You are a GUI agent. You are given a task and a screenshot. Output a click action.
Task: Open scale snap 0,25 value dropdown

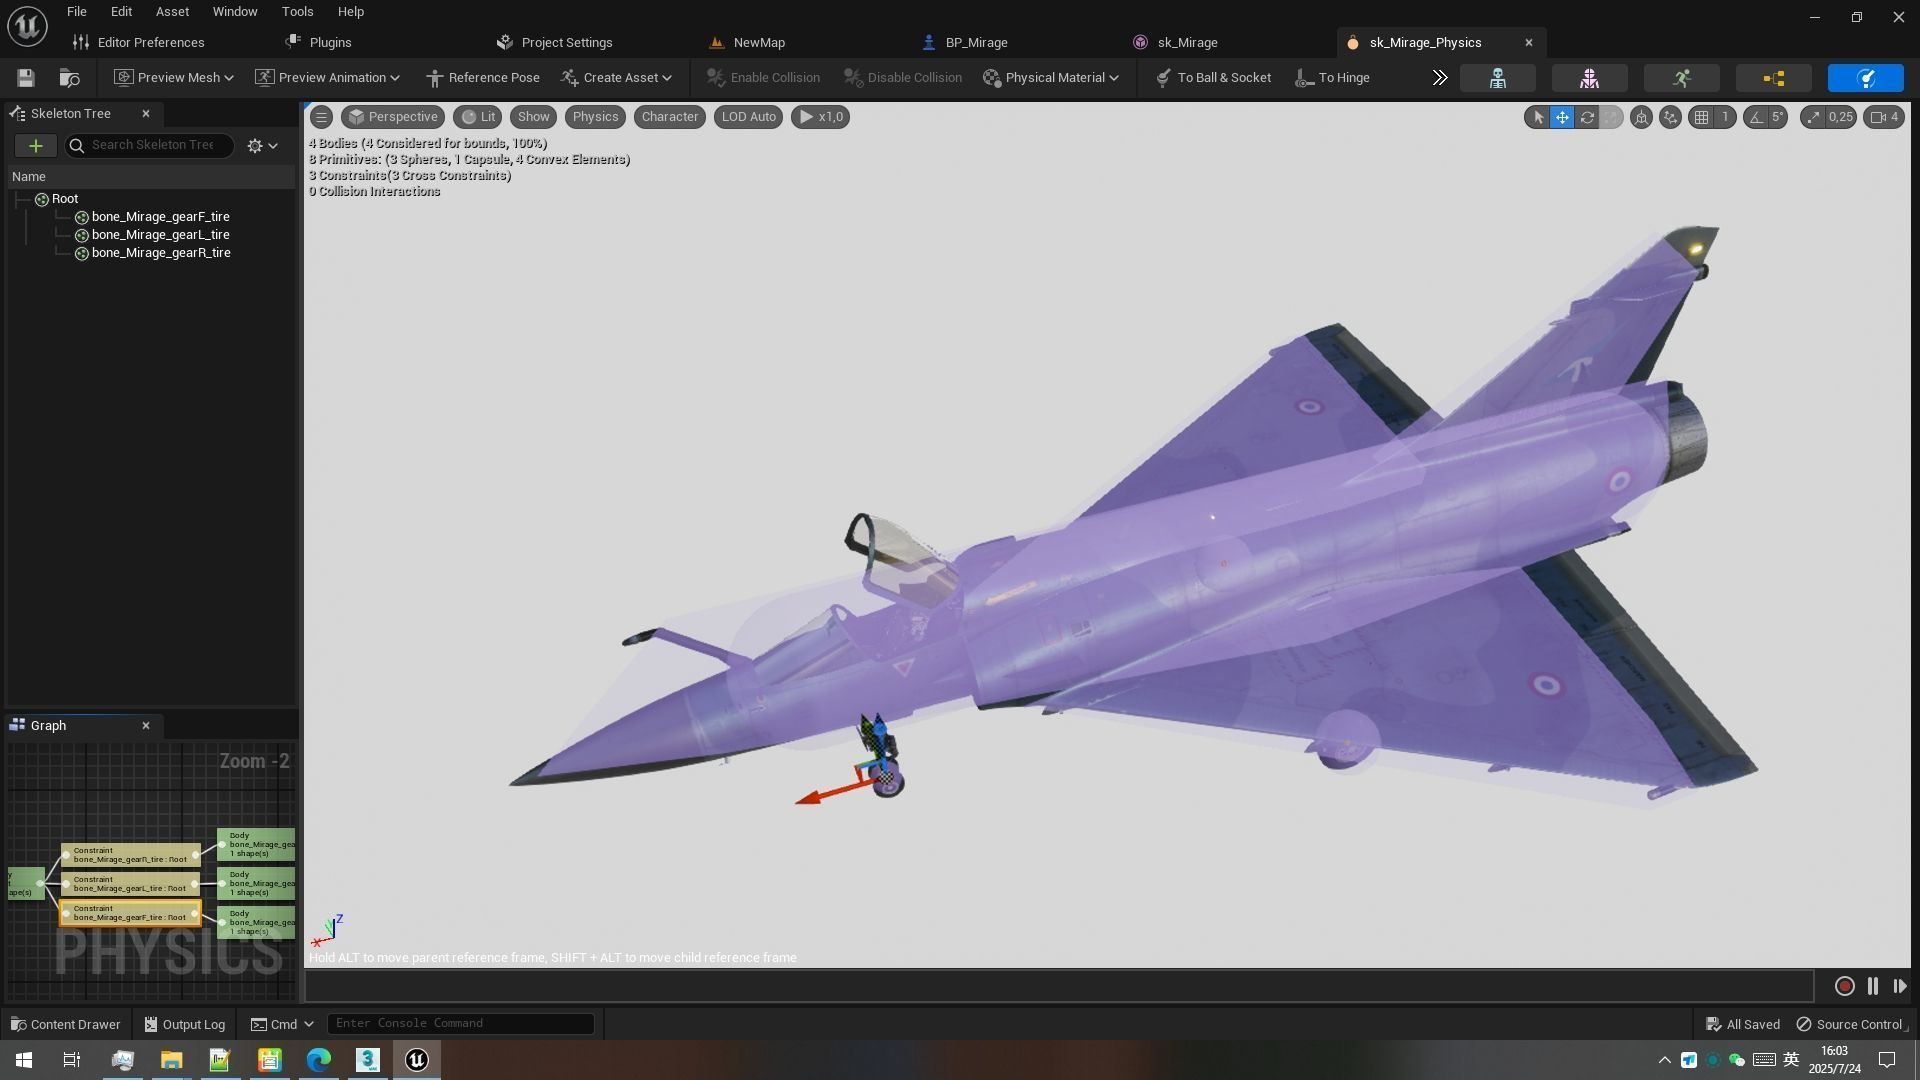point(1840,117)
